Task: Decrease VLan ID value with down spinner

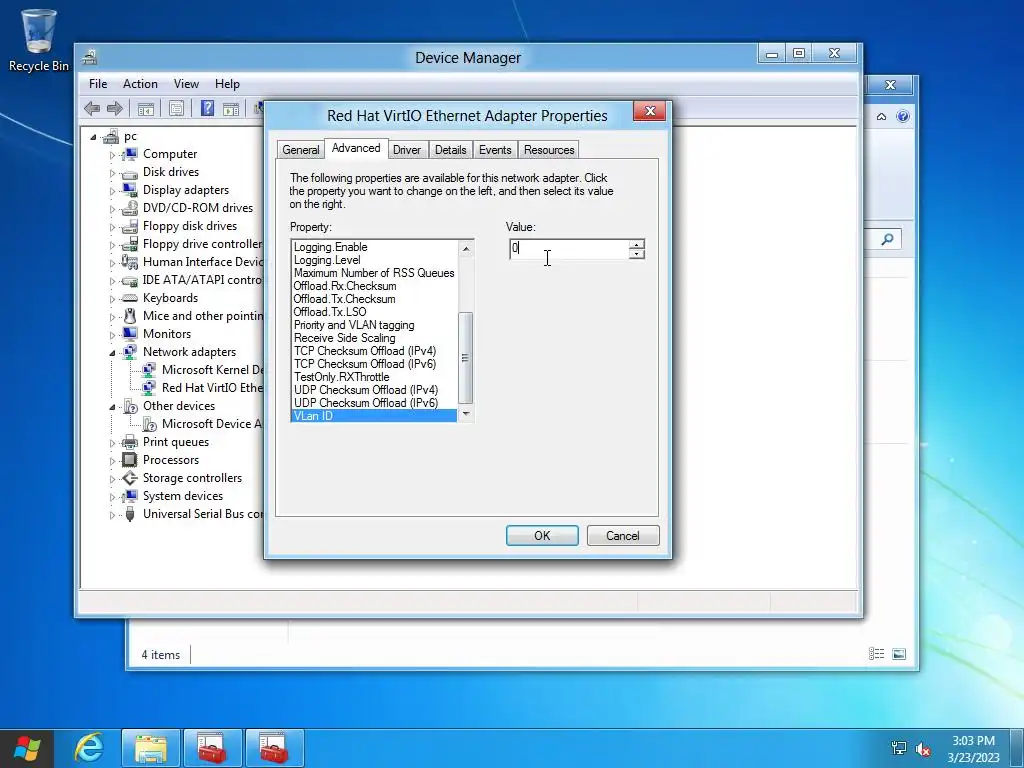Action: (637, 253)
